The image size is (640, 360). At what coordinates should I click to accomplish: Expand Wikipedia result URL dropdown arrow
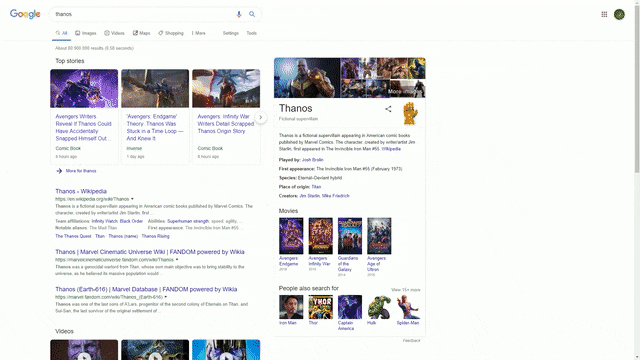[x=132, y=199]
